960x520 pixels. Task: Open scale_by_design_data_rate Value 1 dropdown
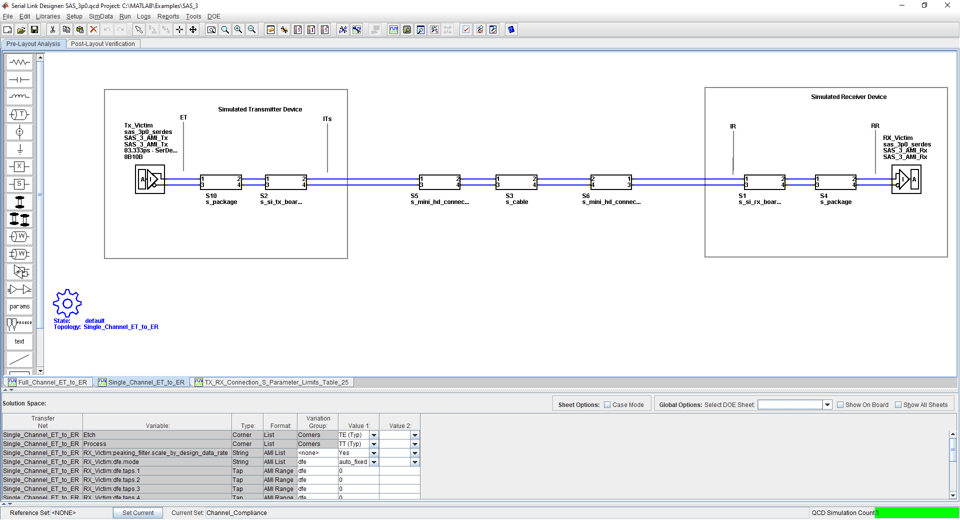point(373,453)
